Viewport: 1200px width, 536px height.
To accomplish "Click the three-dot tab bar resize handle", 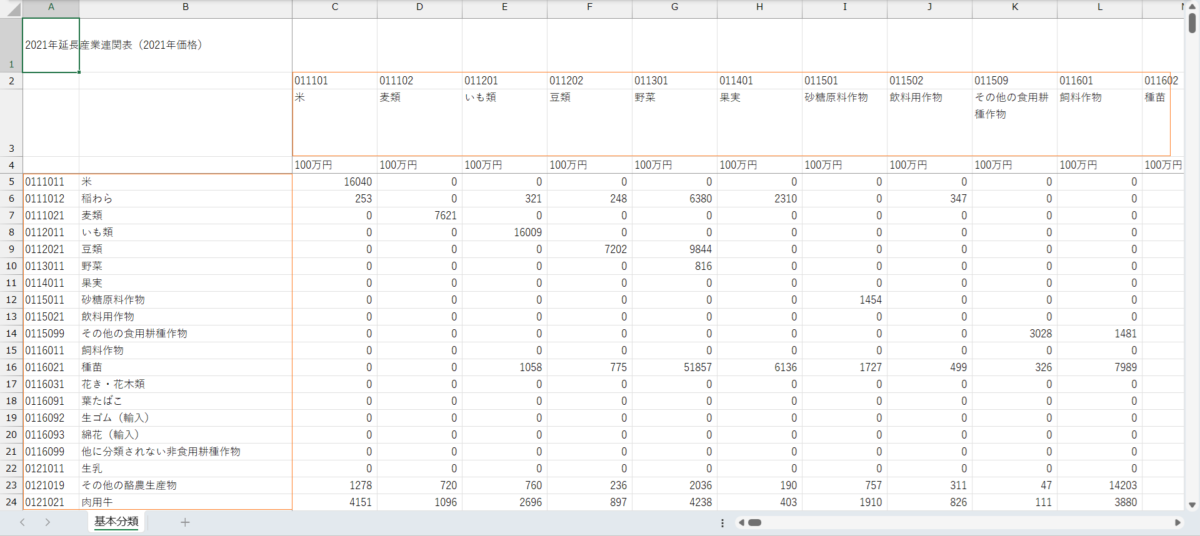I will 722,522.
